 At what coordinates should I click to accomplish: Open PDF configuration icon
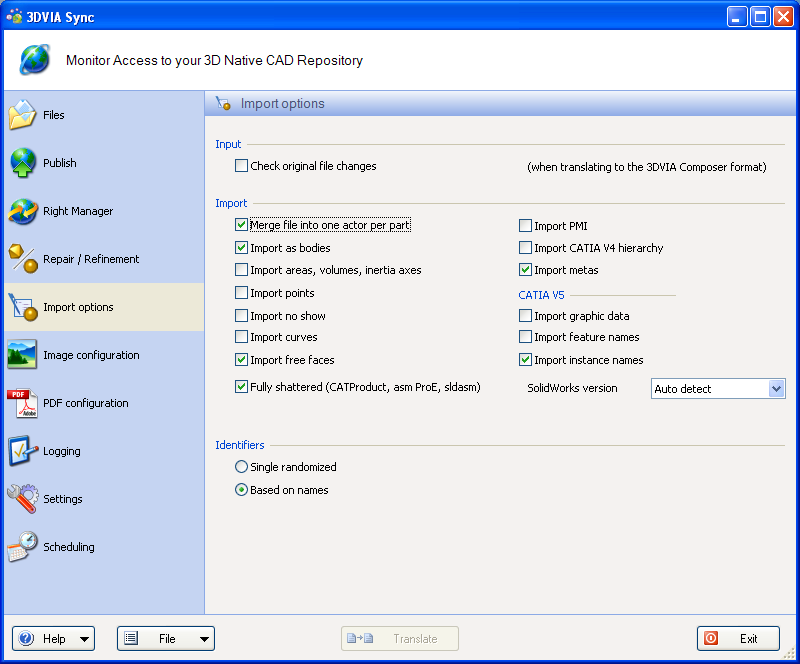click(x=22, y=403)
